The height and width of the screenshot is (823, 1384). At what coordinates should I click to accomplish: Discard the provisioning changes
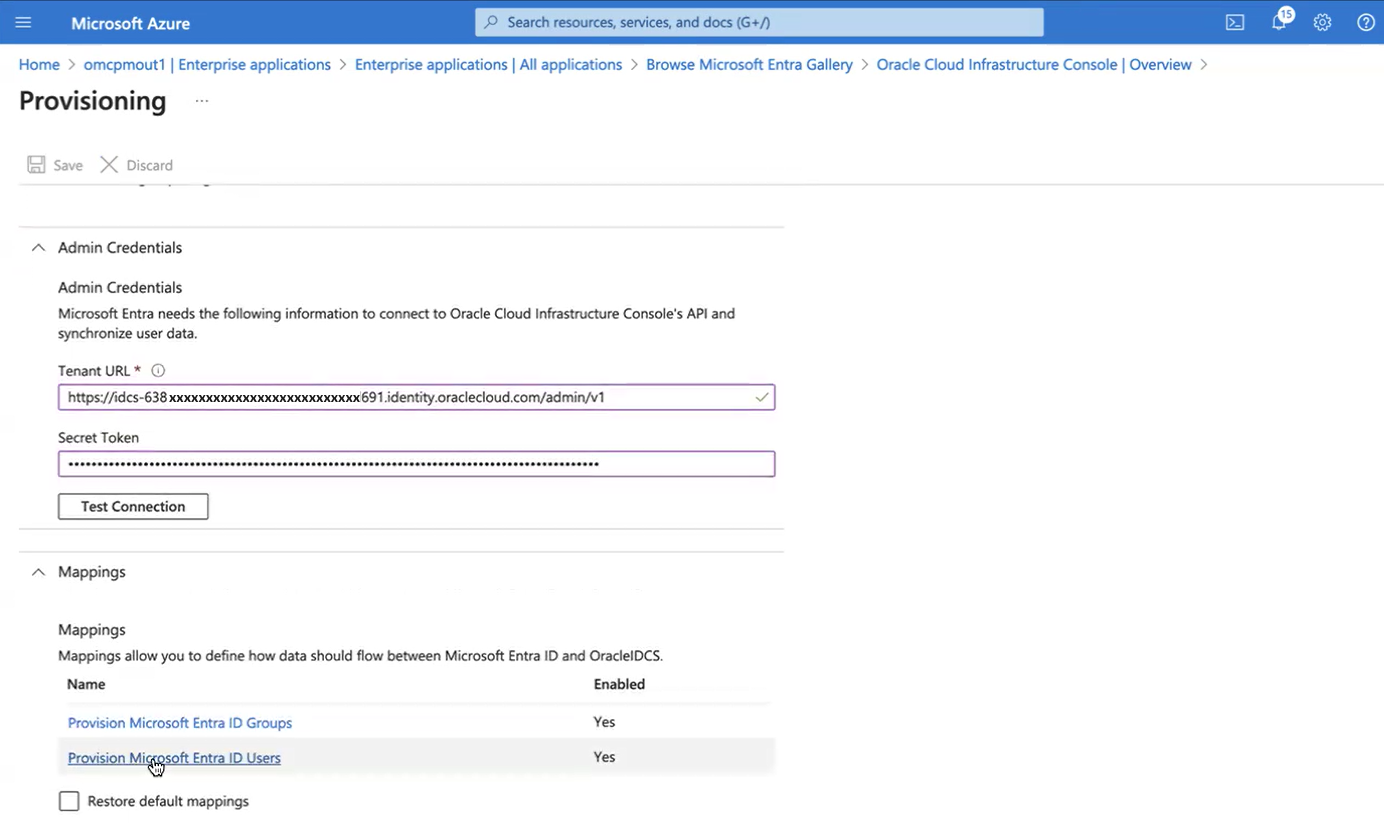(136, 164)
